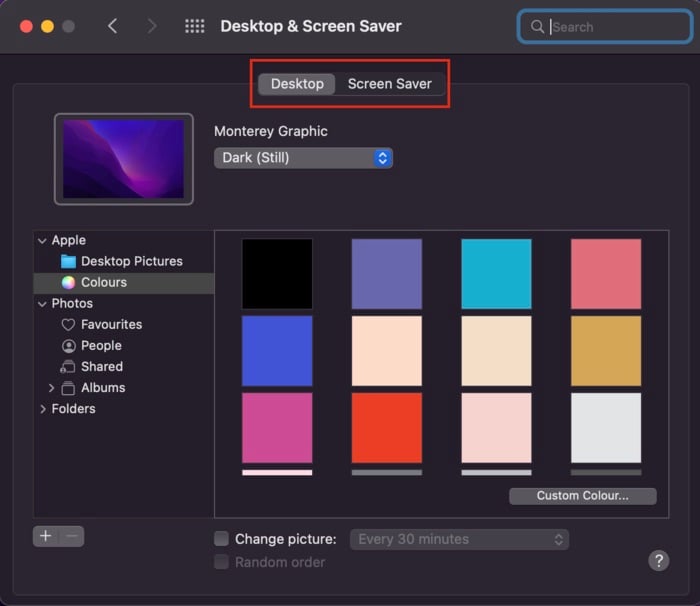Open the Every 30 minutes interval dropdown
Image resolution: width=700 pixels, height=606 pixels.
click(459, 539)
